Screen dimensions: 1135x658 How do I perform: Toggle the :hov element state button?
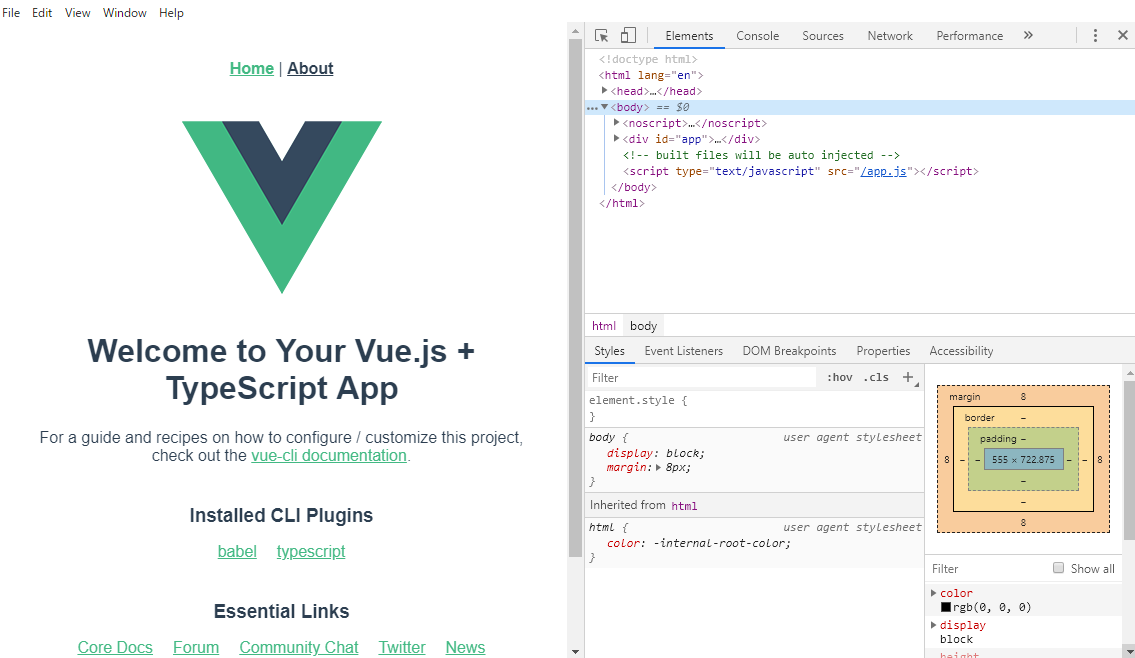point(840,377)
